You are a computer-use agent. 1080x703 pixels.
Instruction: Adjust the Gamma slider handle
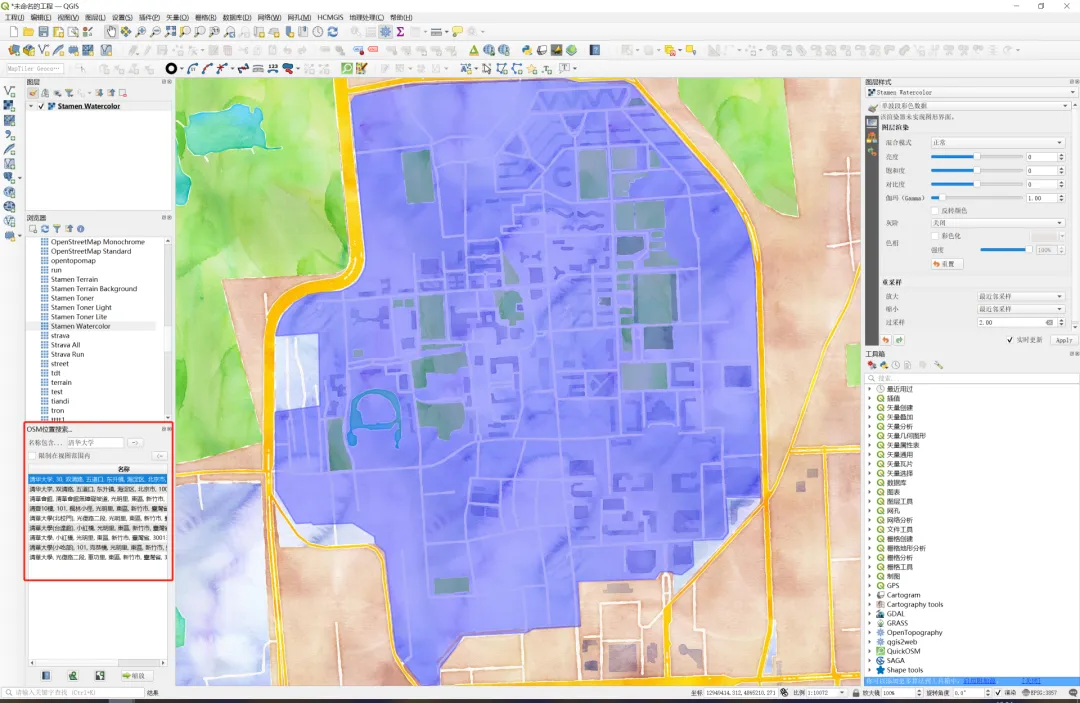[943, 198]
